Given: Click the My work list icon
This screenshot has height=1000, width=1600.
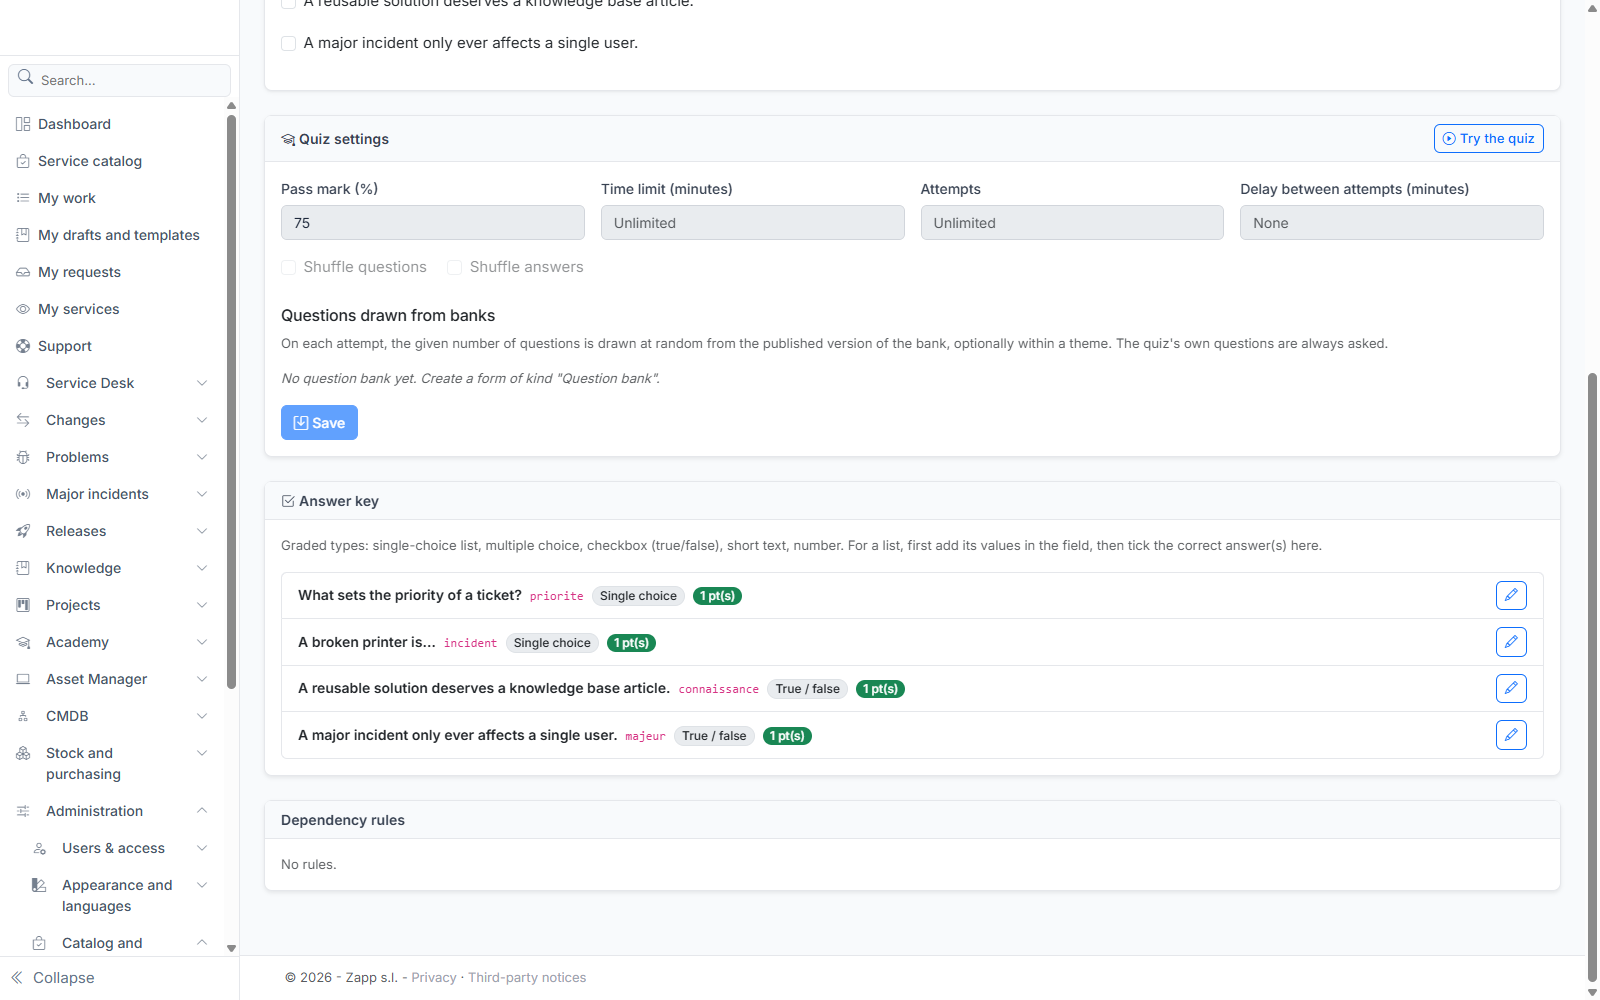Looking at the screenshot, I should pos(23,198).
